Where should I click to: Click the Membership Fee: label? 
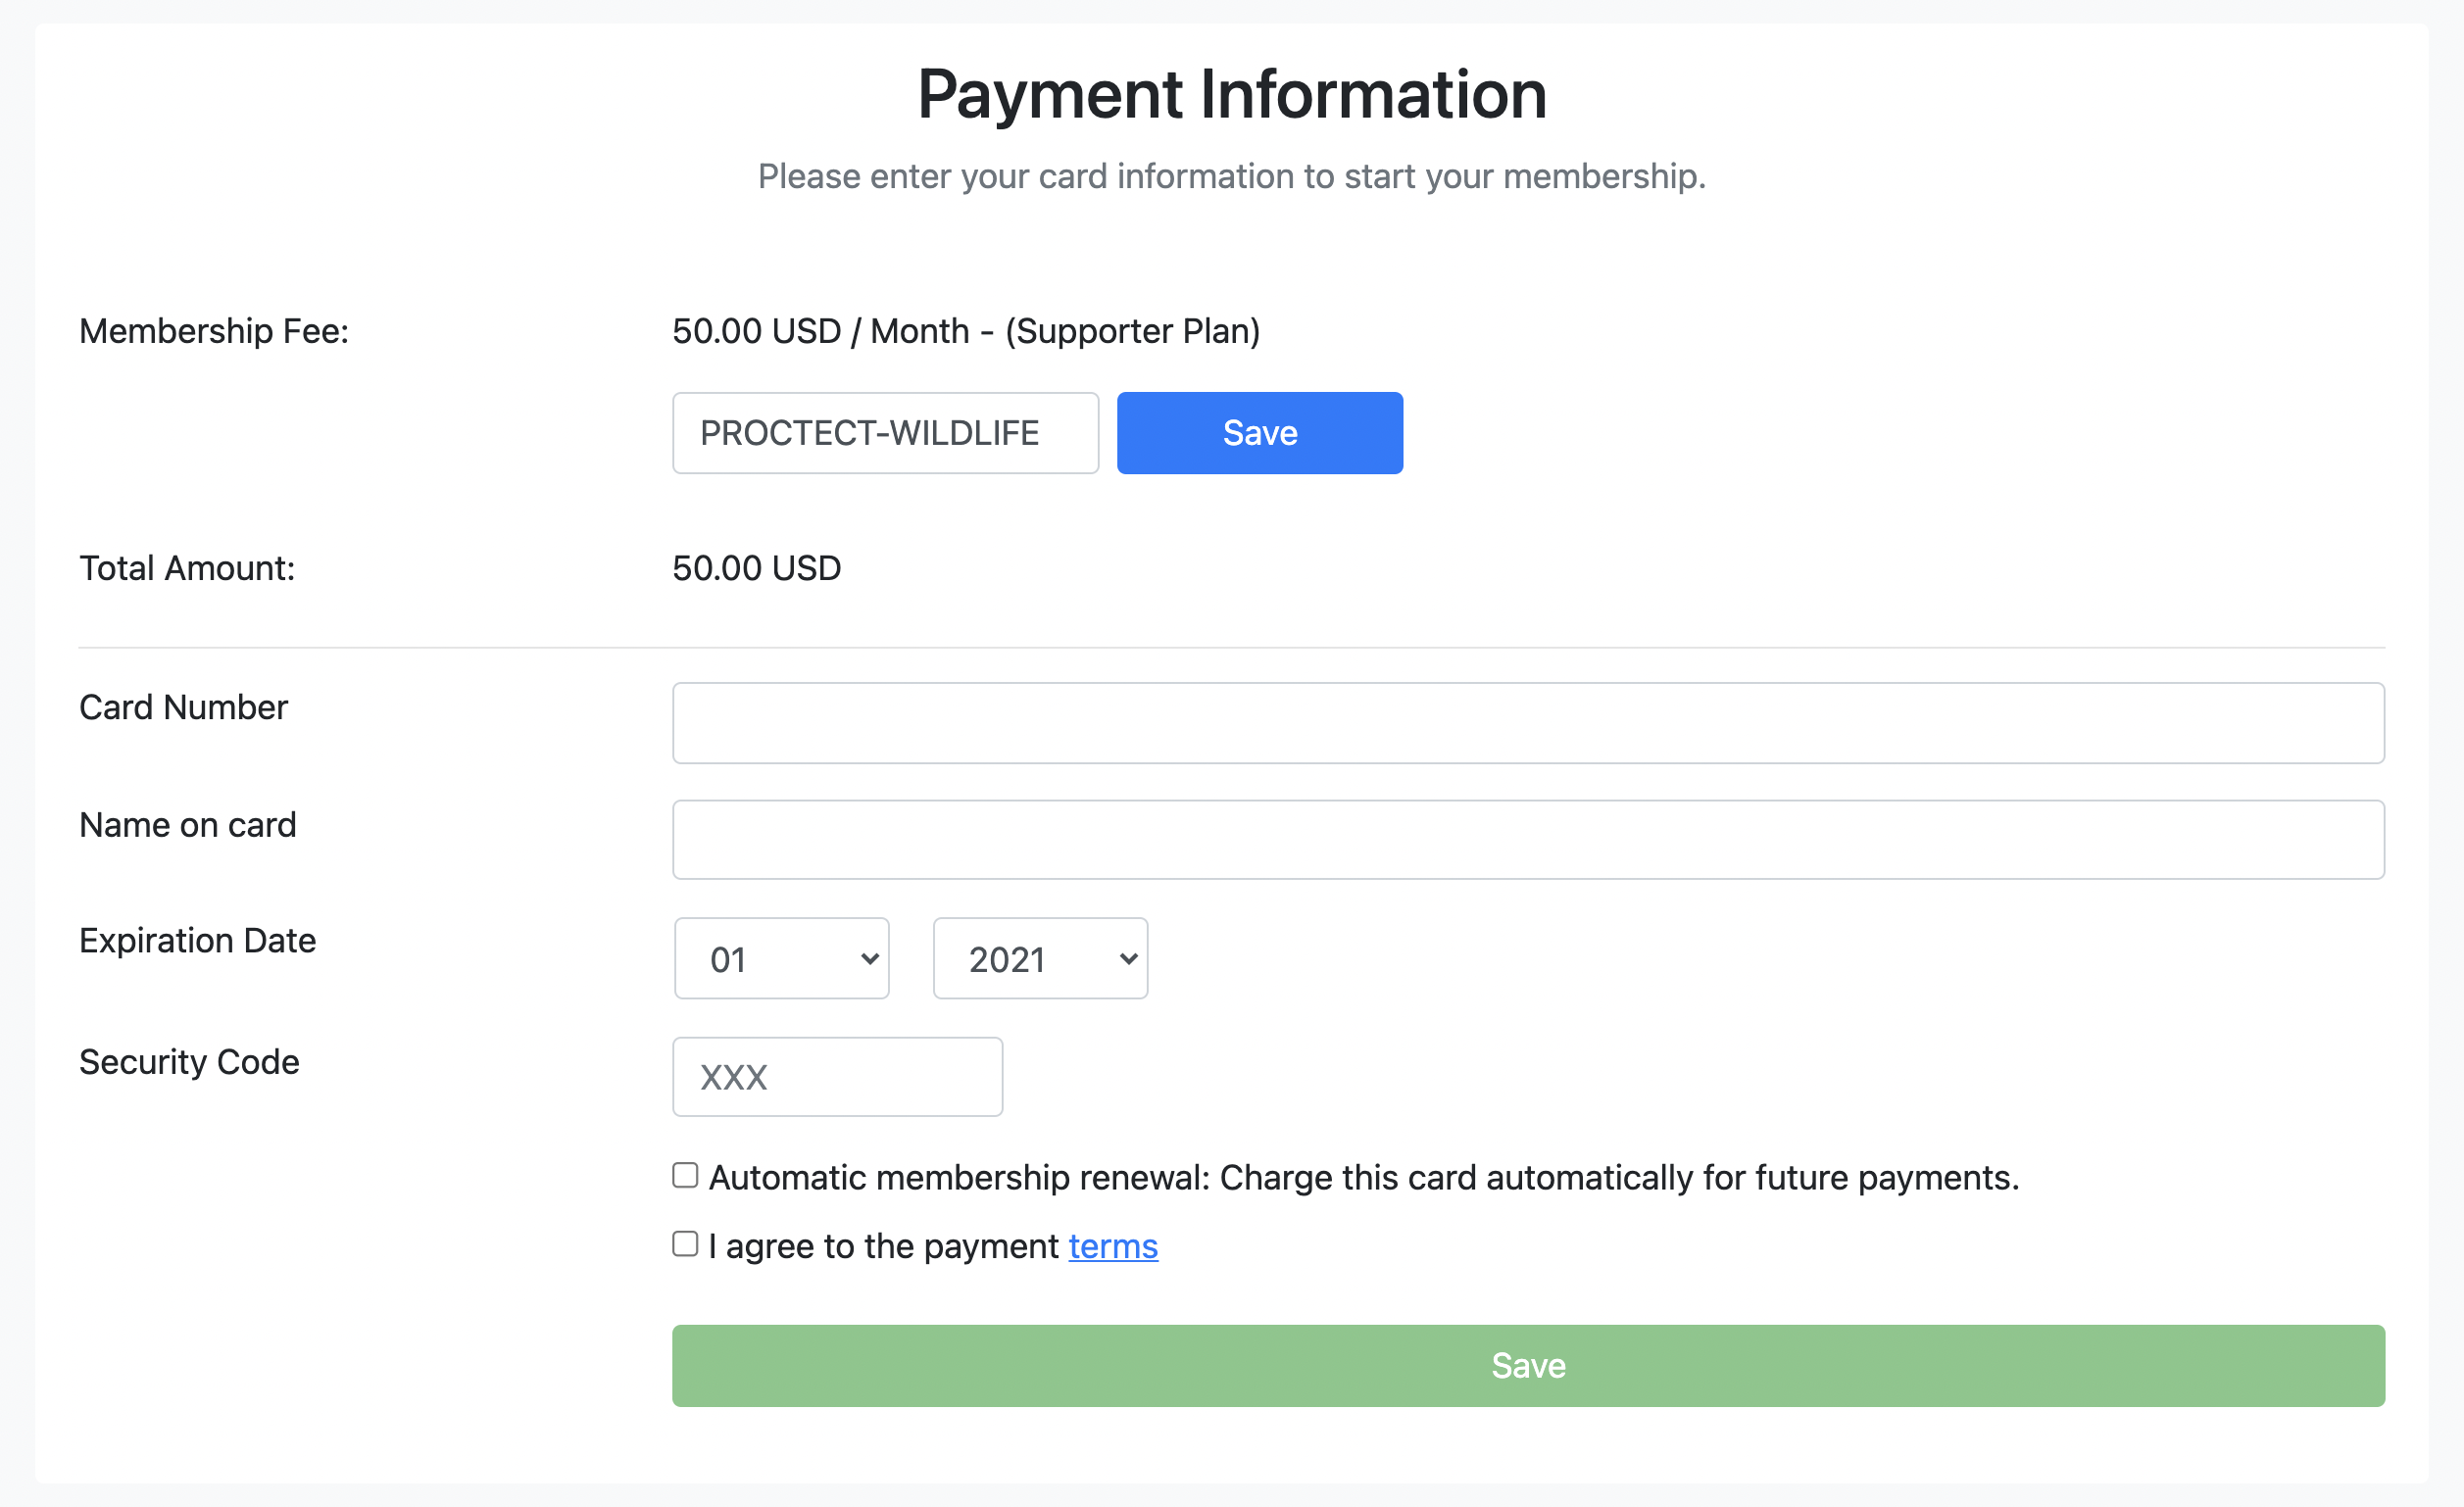point(214,331)
